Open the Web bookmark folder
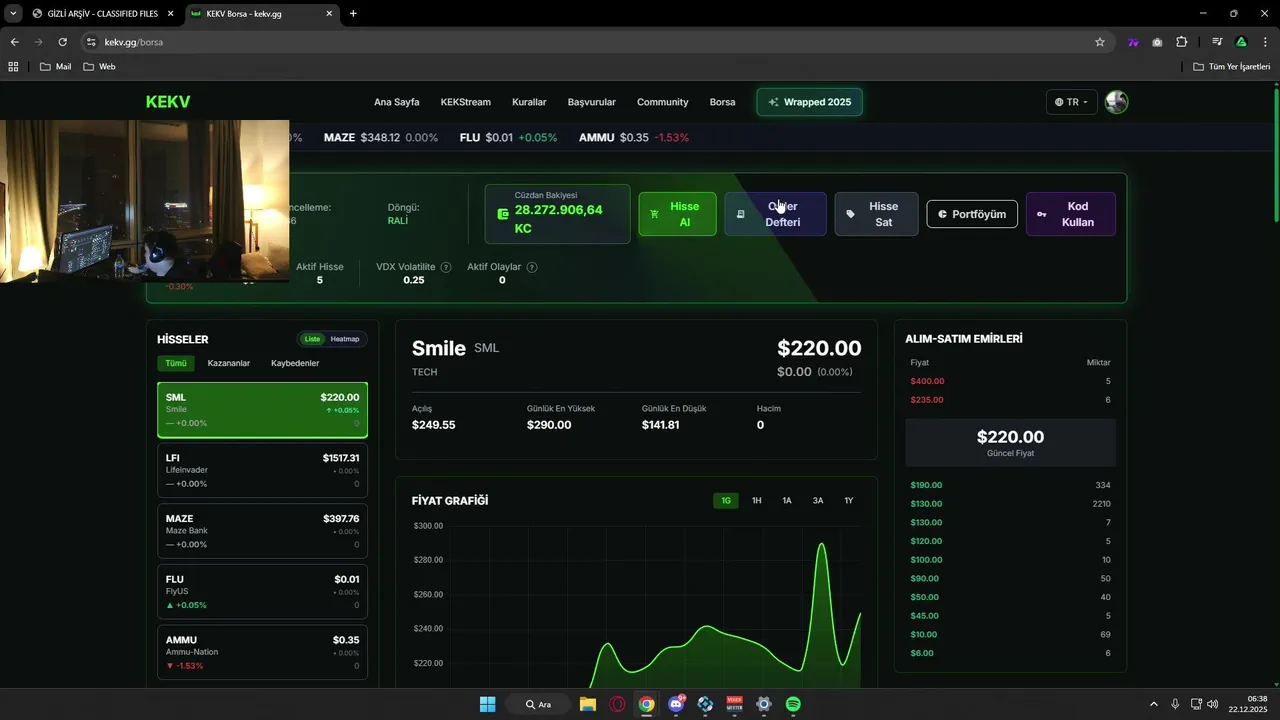 pos(99,67)
